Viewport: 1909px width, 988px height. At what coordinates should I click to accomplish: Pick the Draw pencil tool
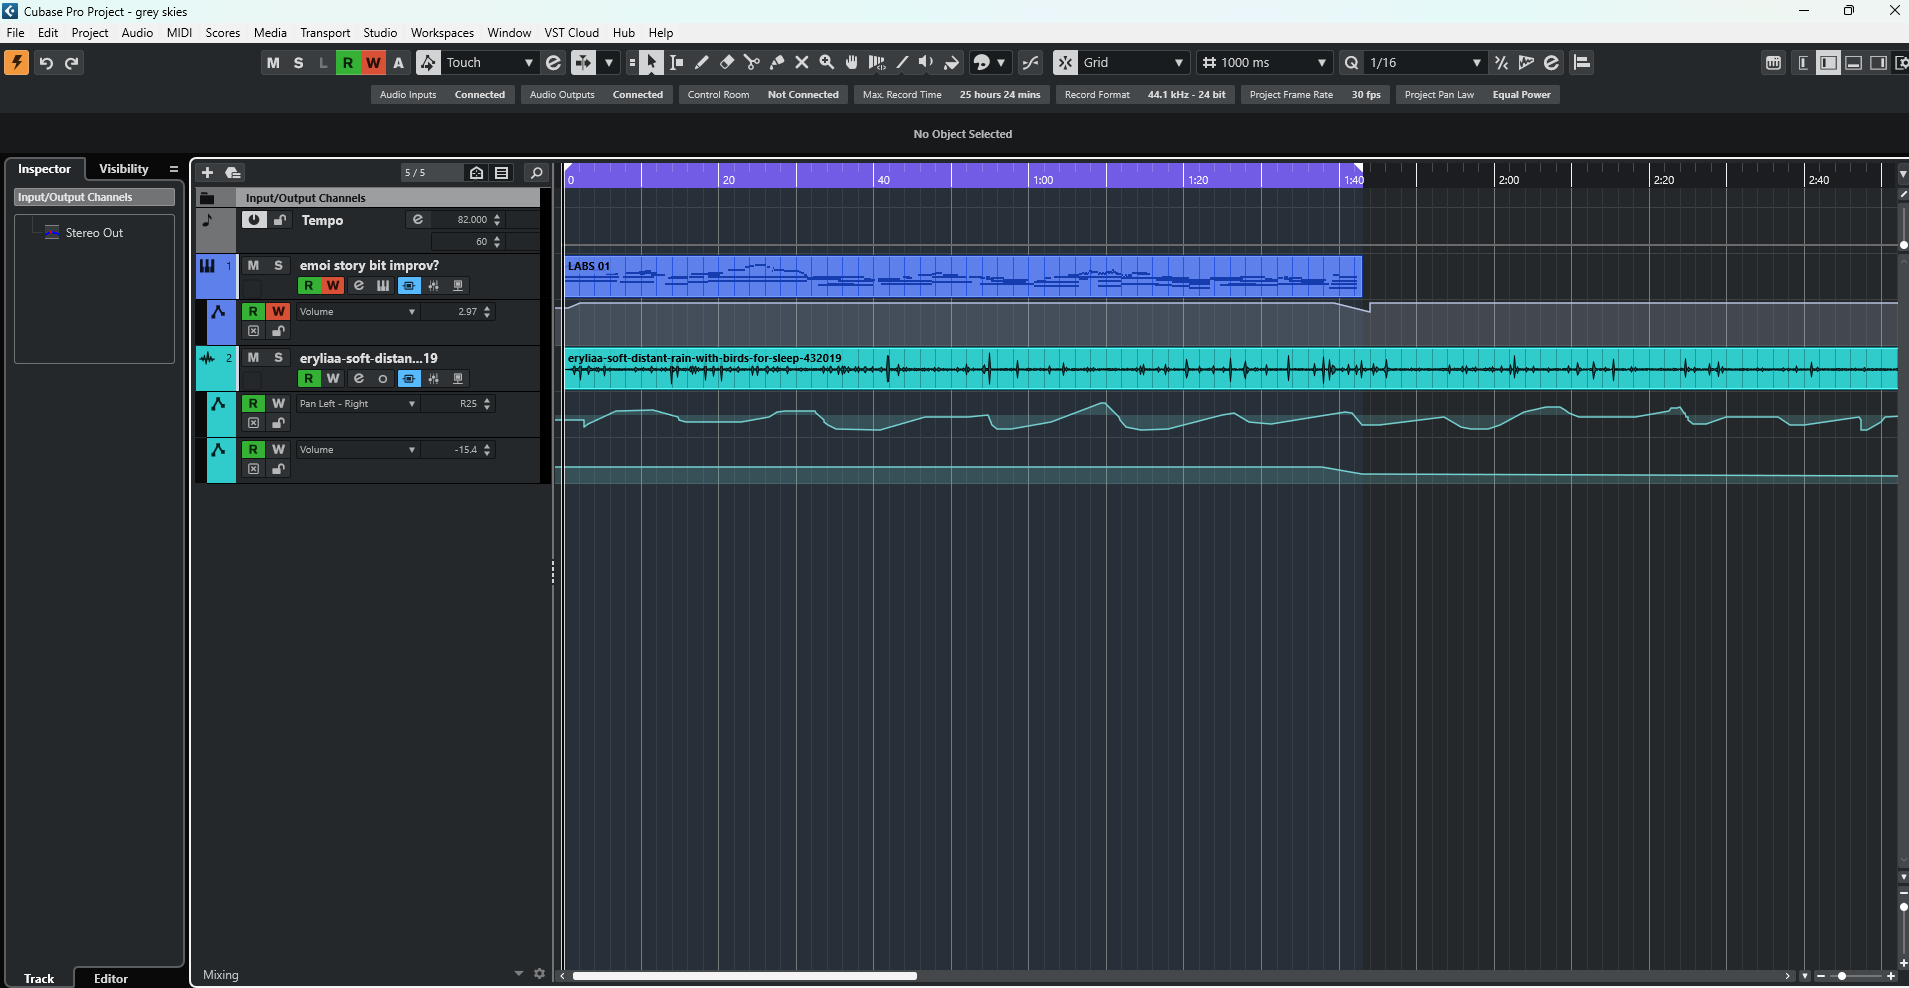pos(702,62)
